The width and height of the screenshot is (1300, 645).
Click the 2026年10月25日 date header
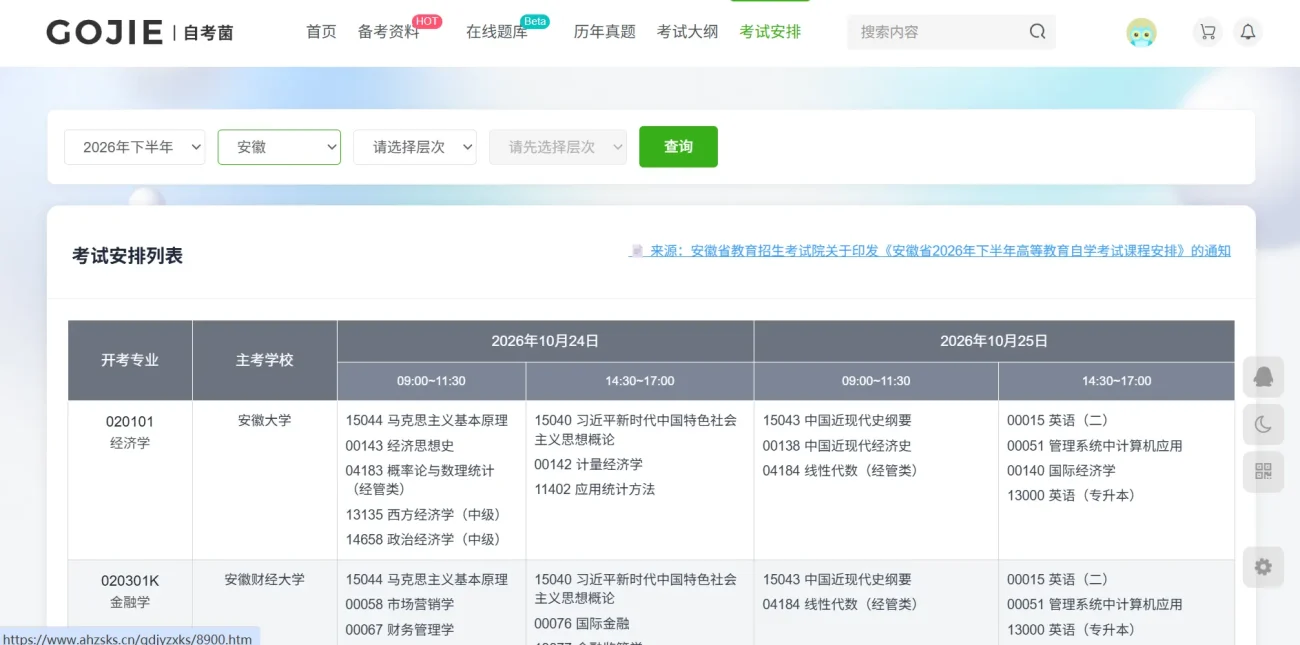point(994,341)
